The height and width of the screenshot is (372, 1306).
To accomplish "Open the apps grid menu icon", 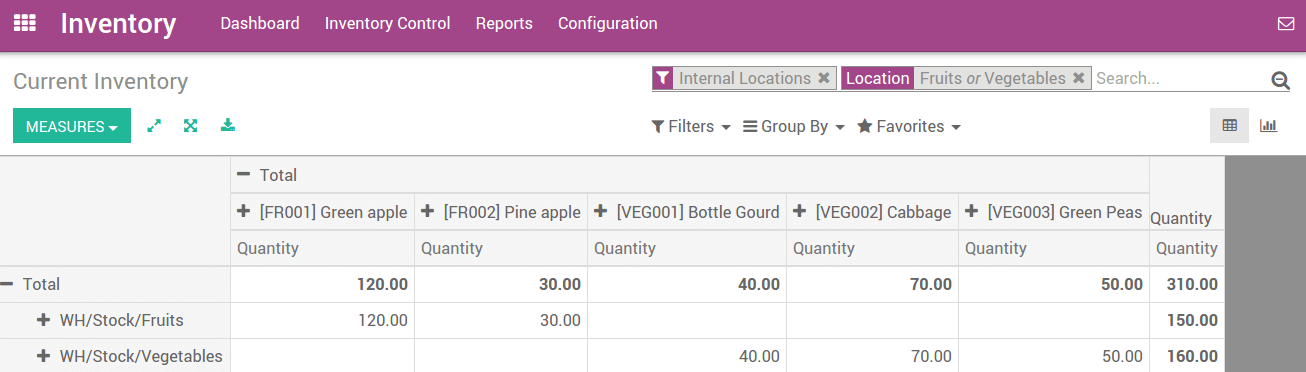I will coord(25,23).
